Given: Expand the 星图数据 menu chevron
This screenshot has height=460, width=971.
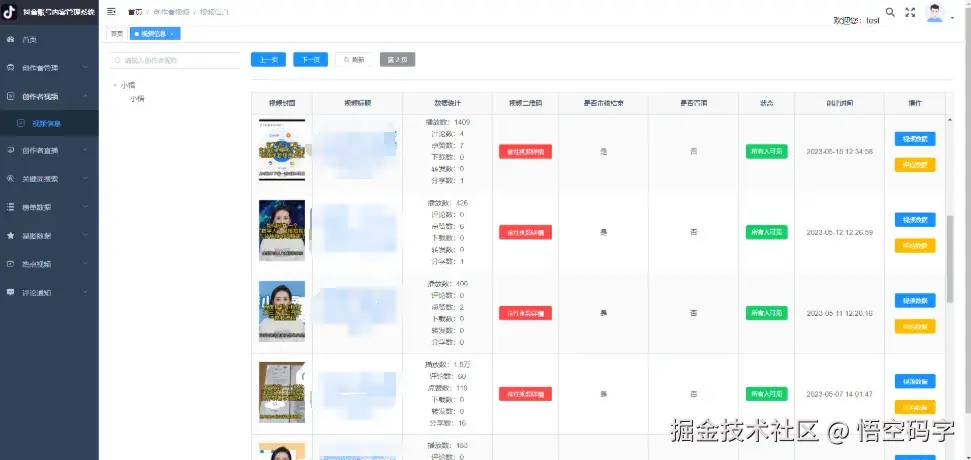Looking at the screenshot, I should click(85, 235).
